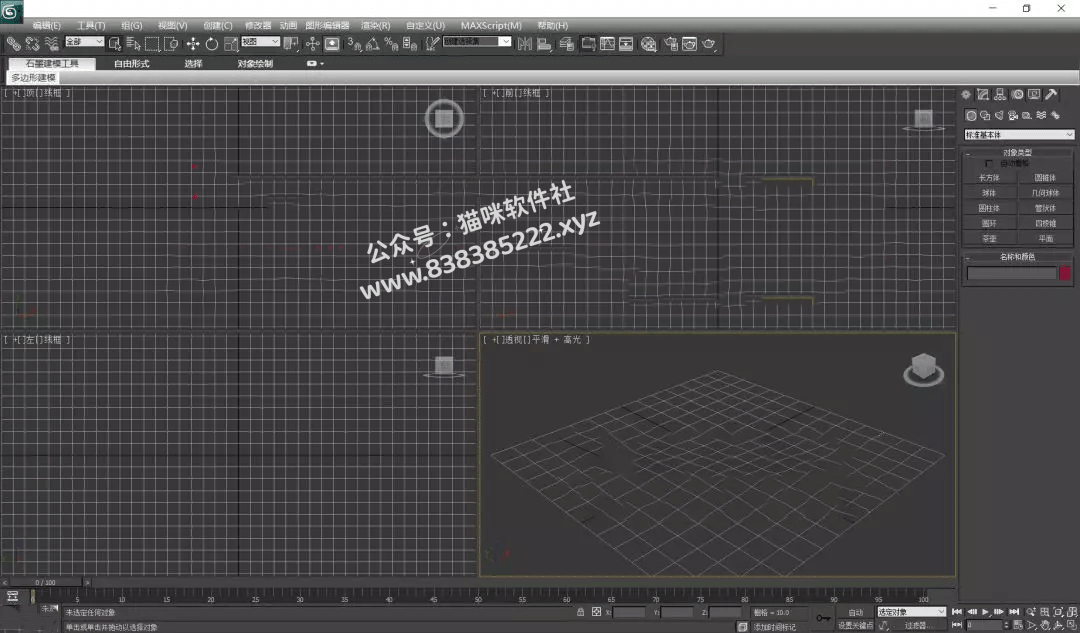Click the 长方体 box primitive button
Image resolution: width=1080 pixels, height=633 pixels.
(x=989, y=178)
